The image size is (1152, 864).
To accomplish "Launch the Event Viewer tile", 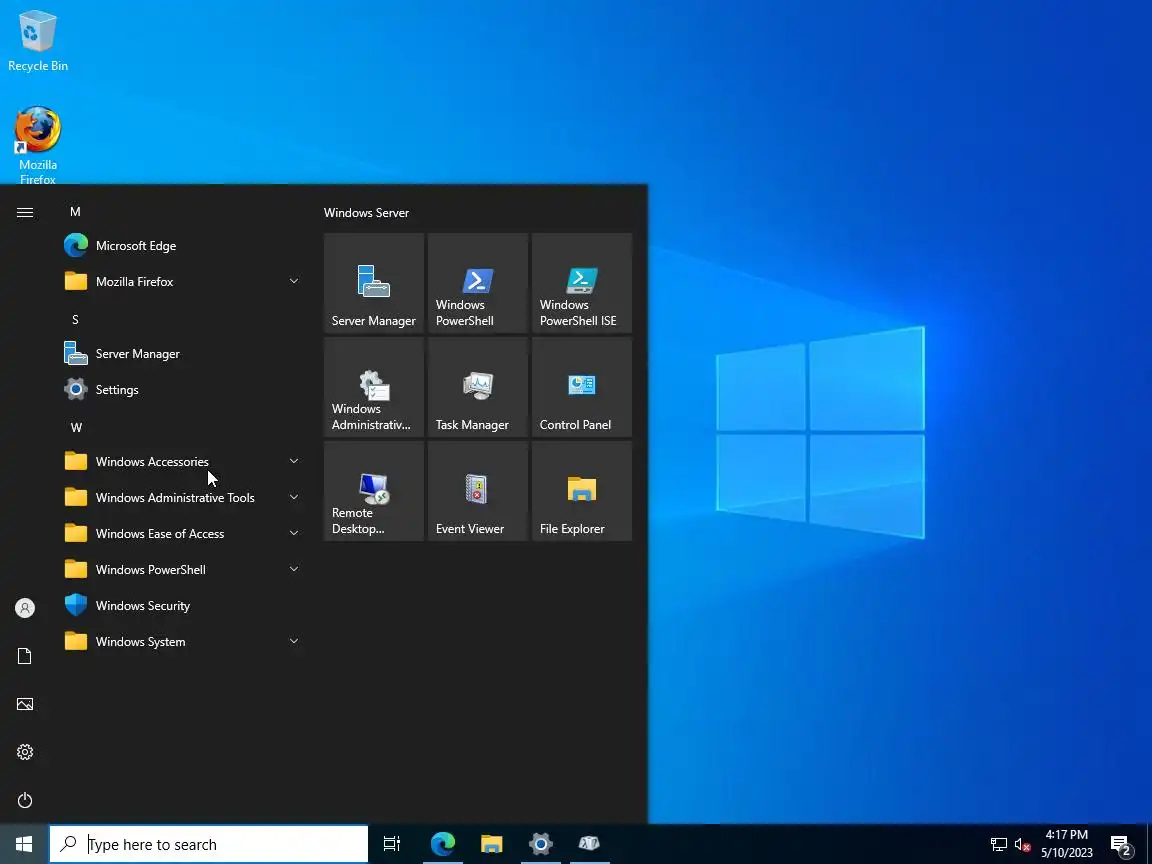I will point(478,491).
